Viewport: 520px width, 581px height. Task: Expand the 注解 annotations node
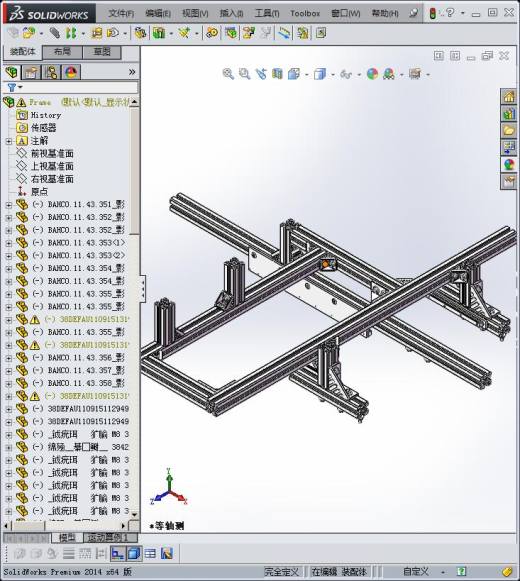(9, 141)
